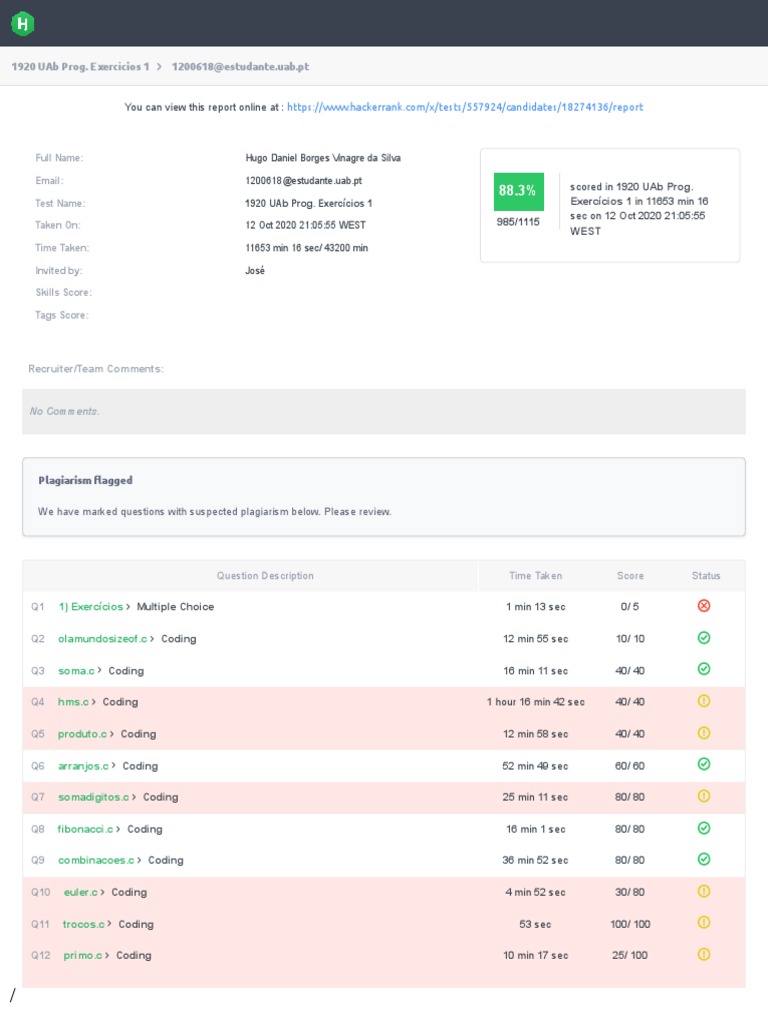Click the Plagiarism flagged notice panel
768x1024 pixels.
coord(384,496)
